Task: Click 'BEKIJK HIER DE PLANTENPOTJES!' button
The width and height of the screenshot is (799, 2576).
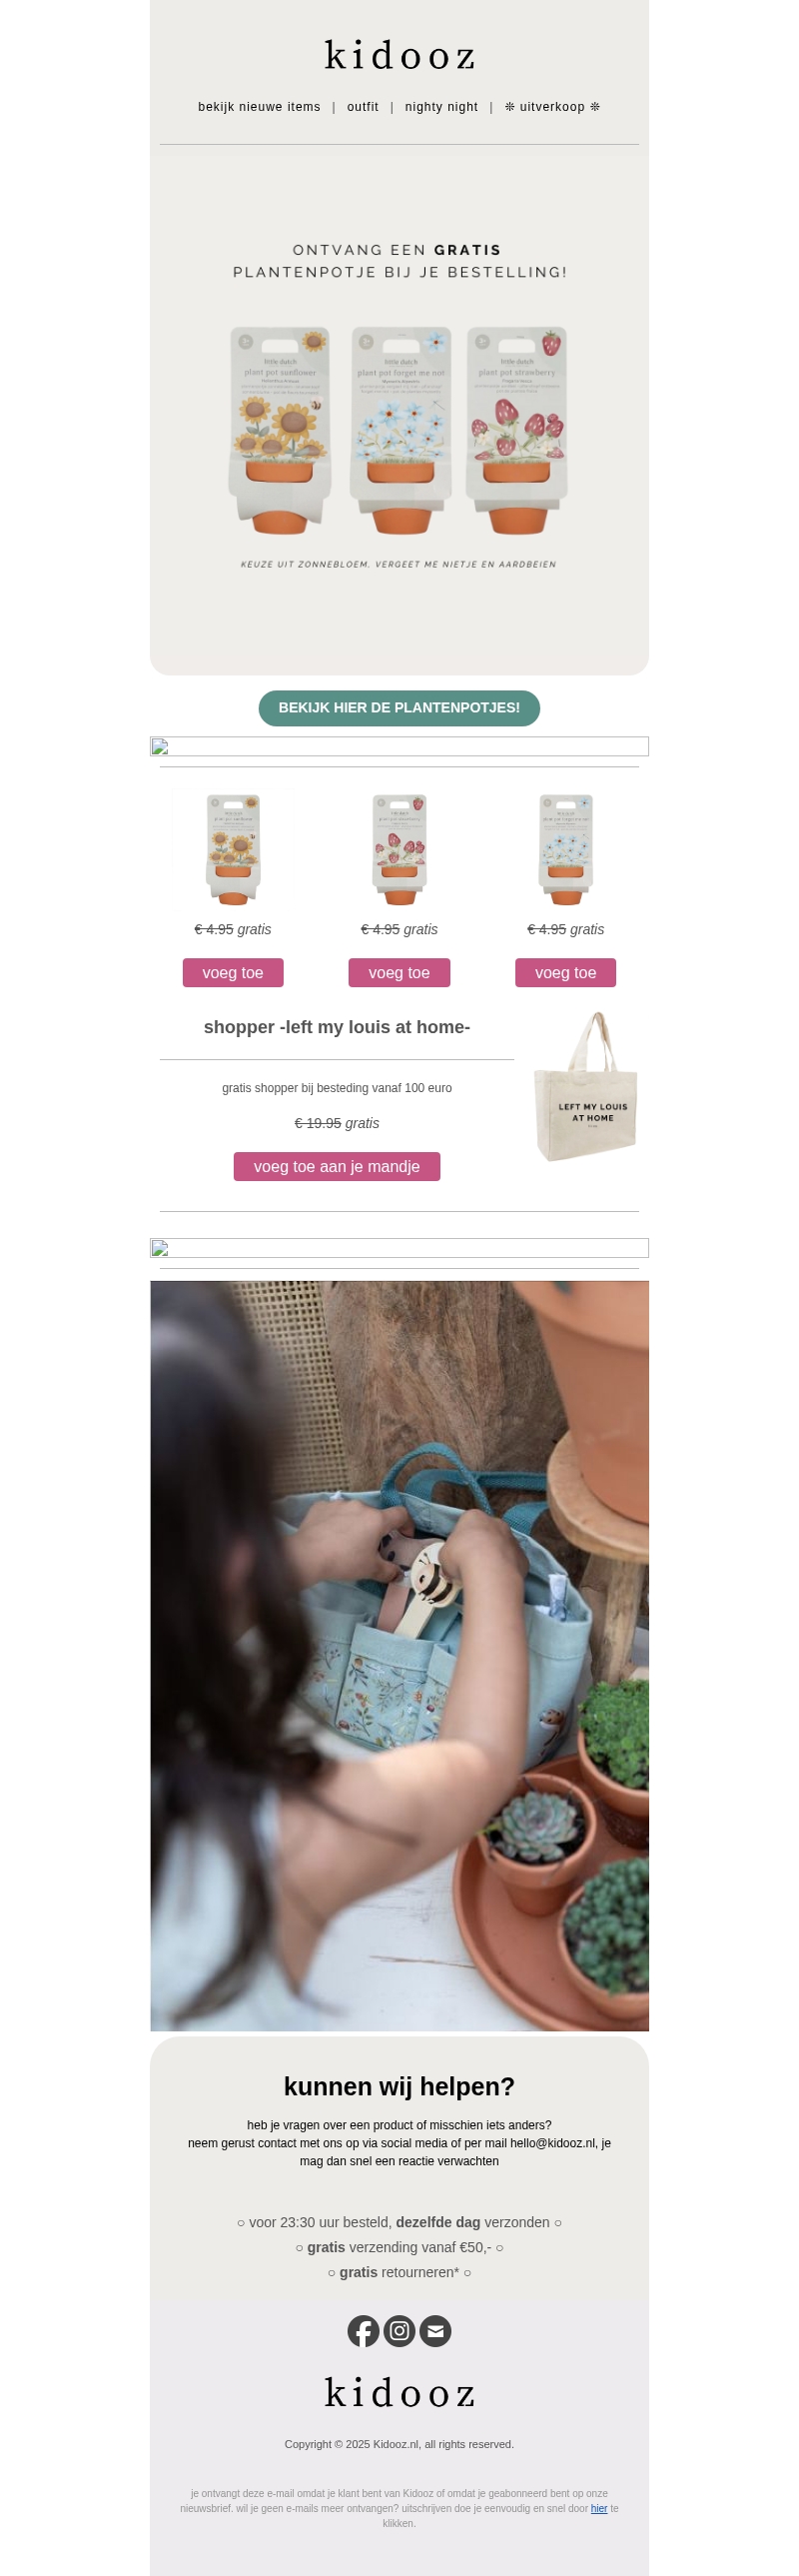Action: (399, 708)
